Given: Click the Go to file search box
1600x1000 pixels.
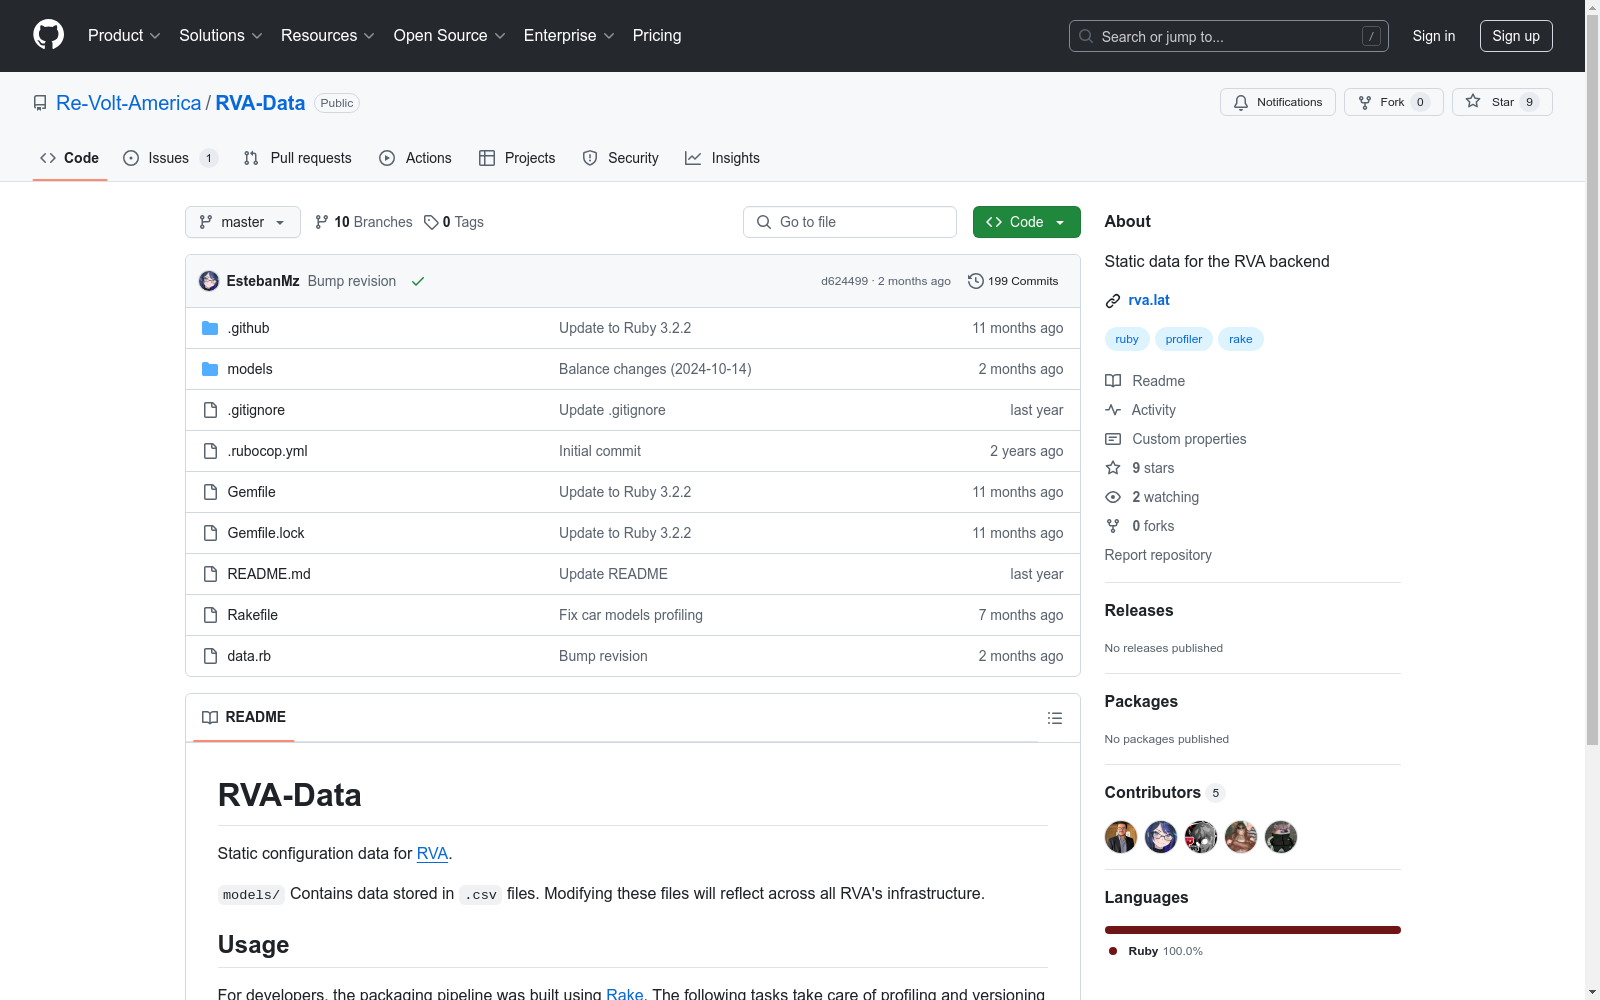Looking at the screenshot, I should 850,222.
